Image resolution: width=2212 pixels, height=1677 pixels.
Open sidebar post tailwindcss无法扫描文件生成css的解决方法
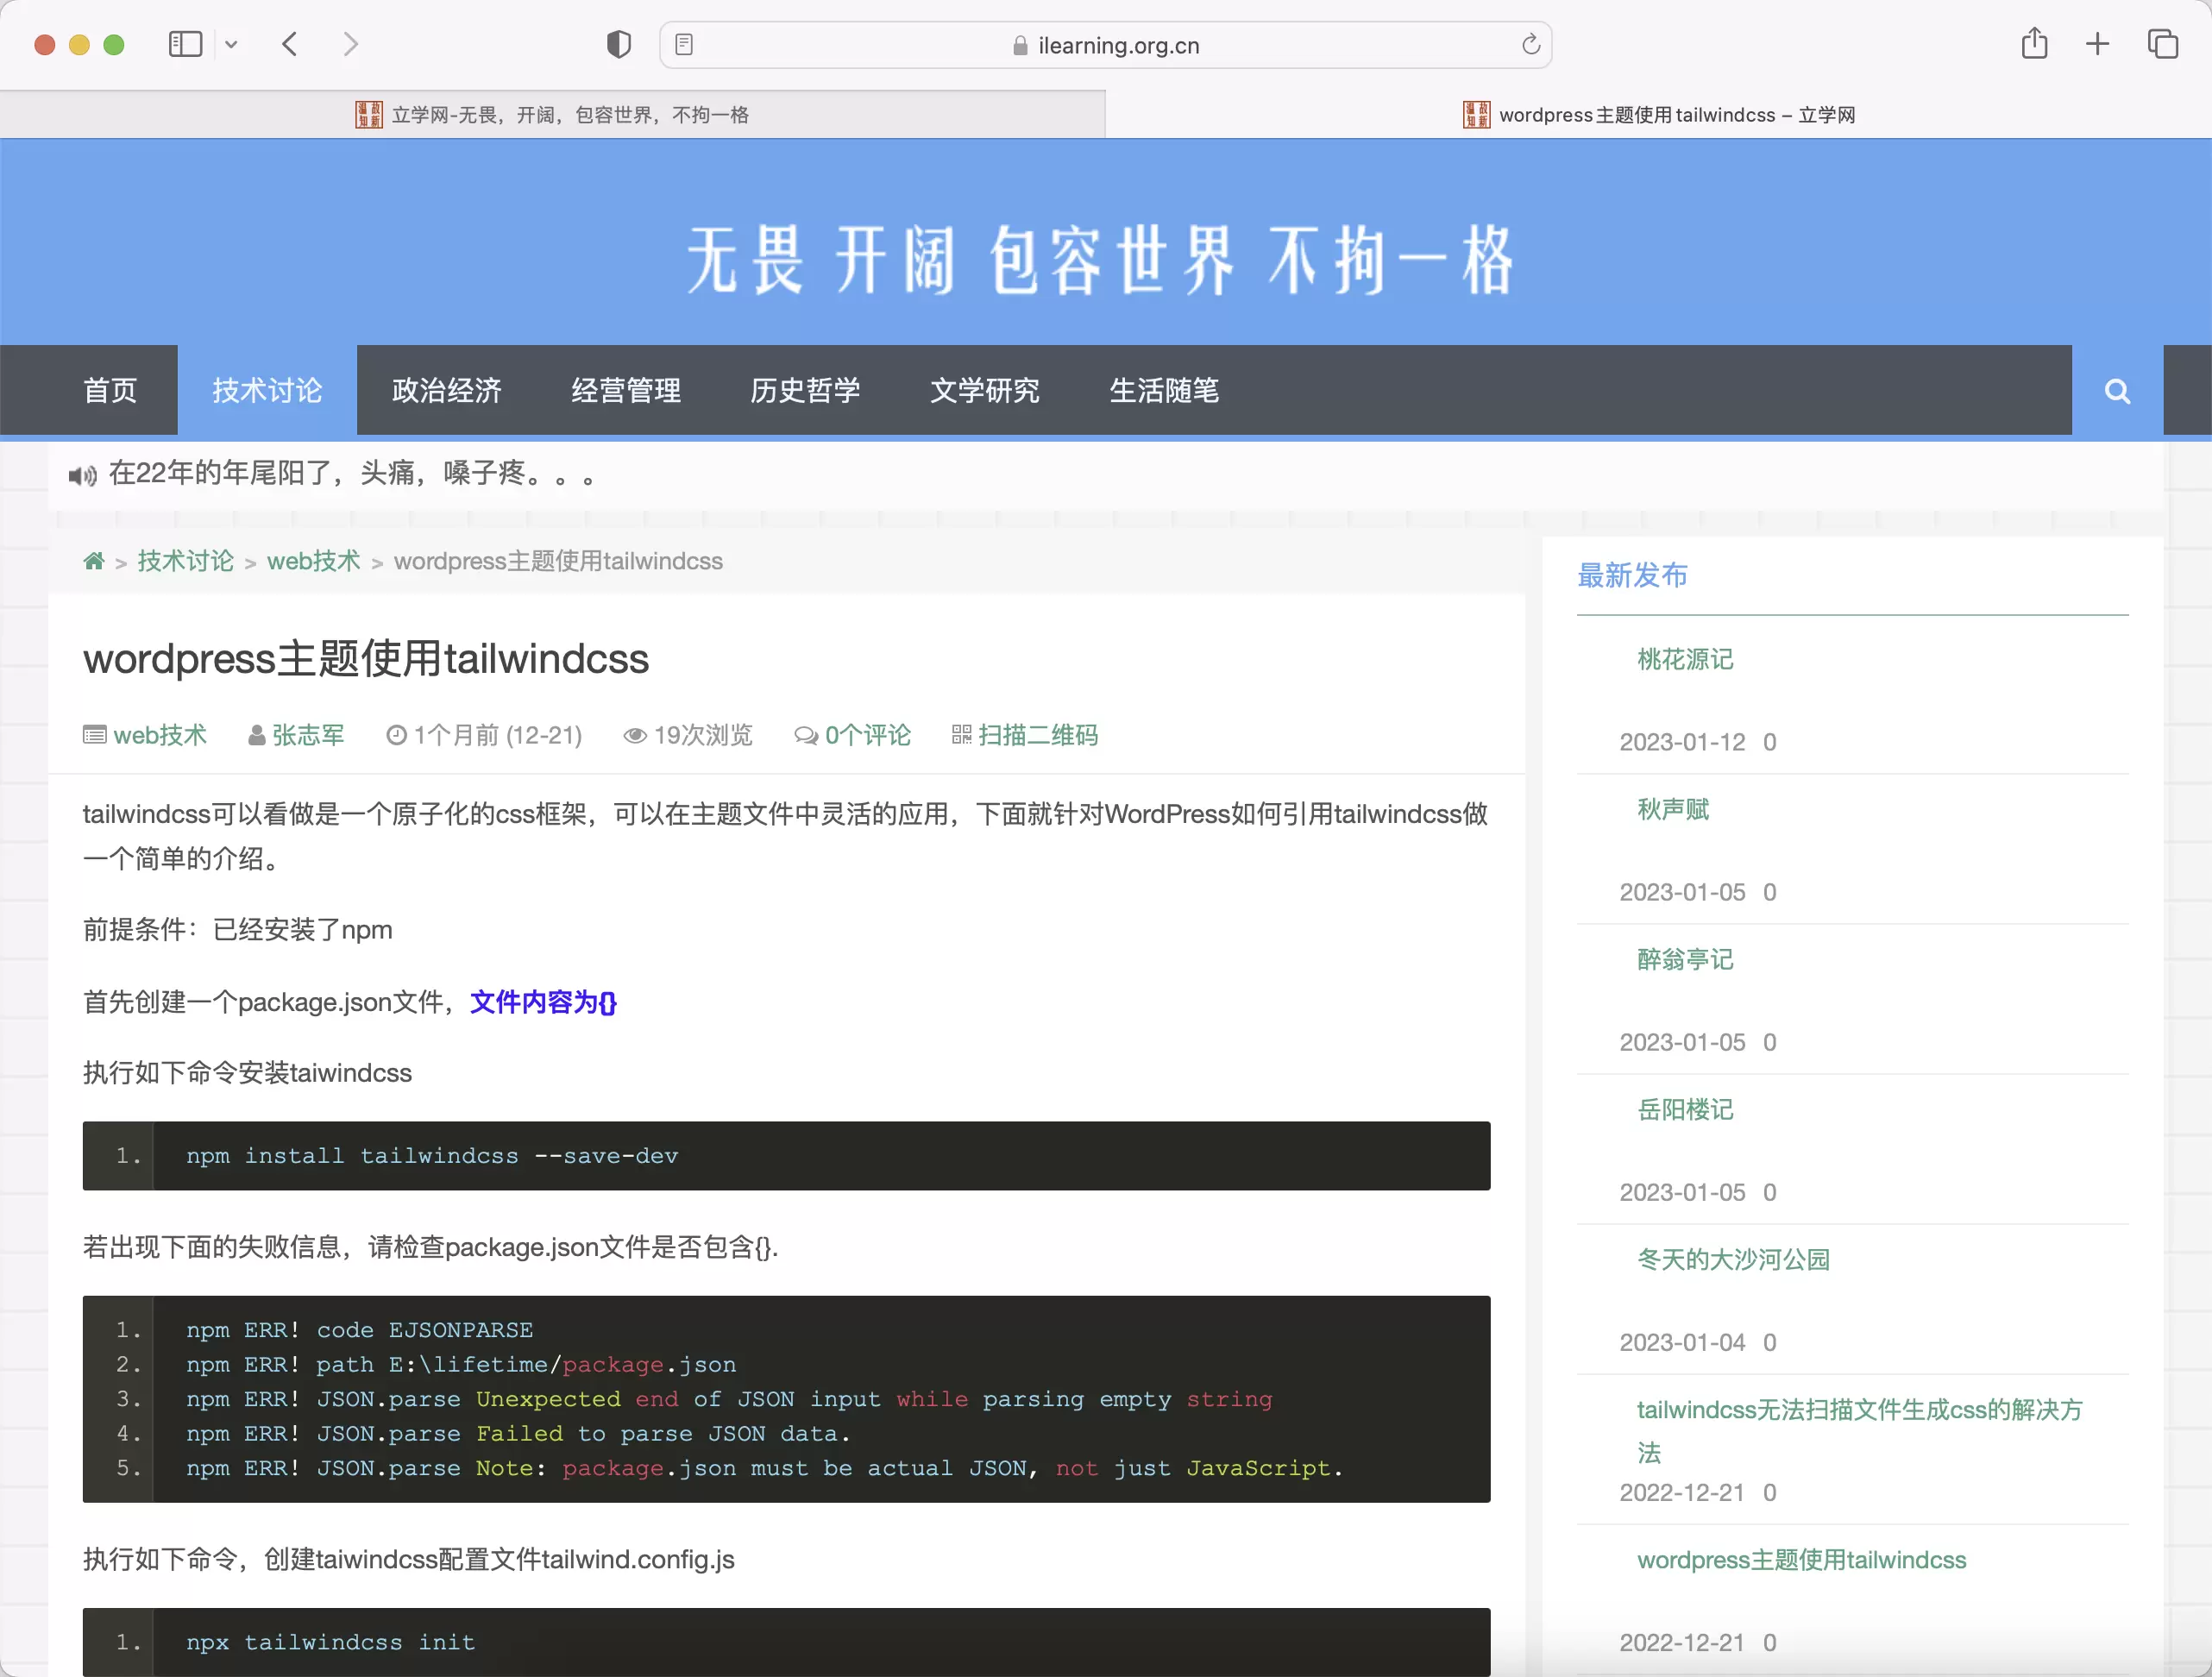tap(1859, 1430)
